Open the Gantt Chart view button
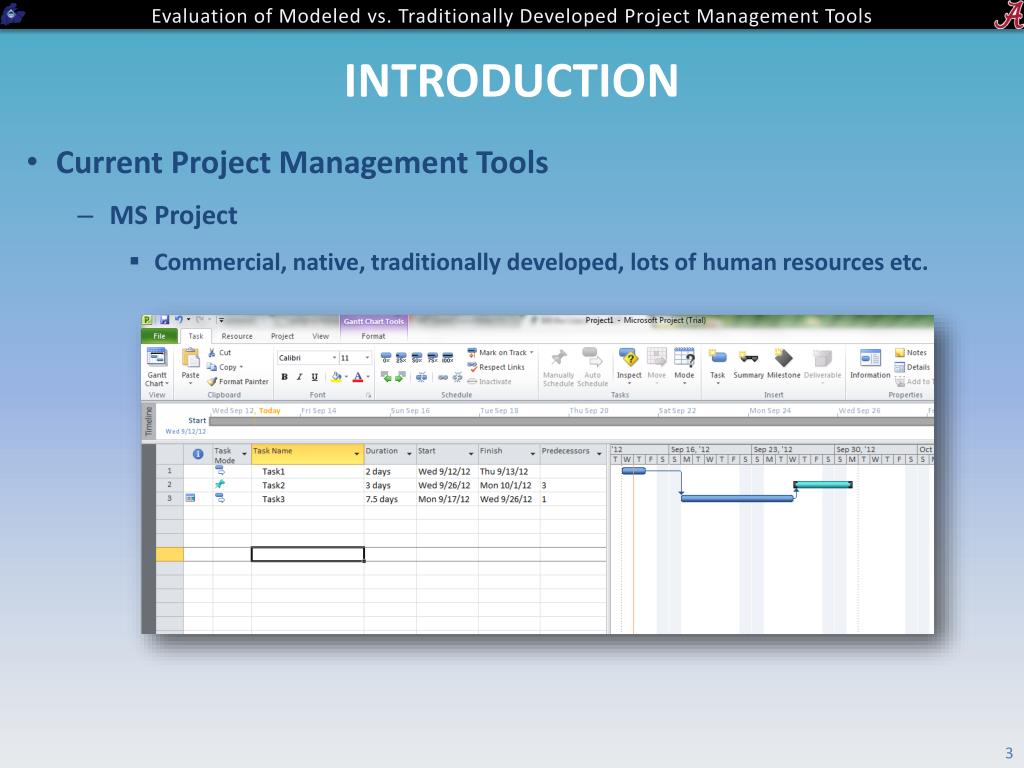 157,368
